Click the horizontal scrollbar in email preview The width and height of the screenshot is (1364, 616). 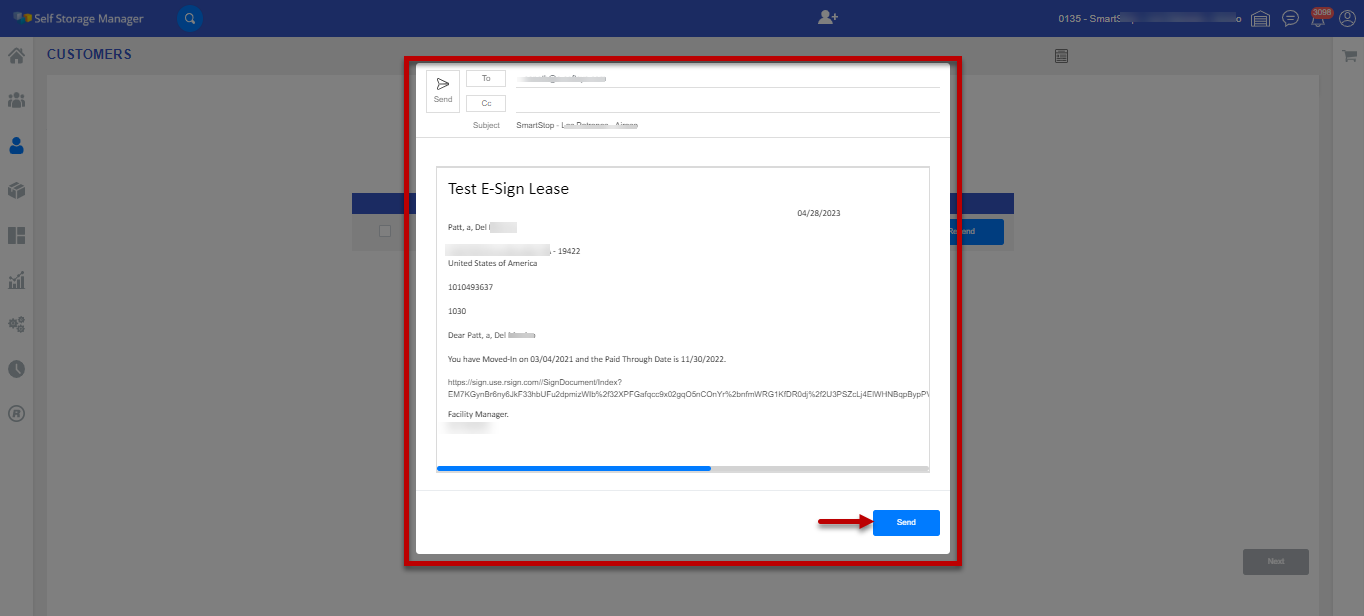[683, 468]
